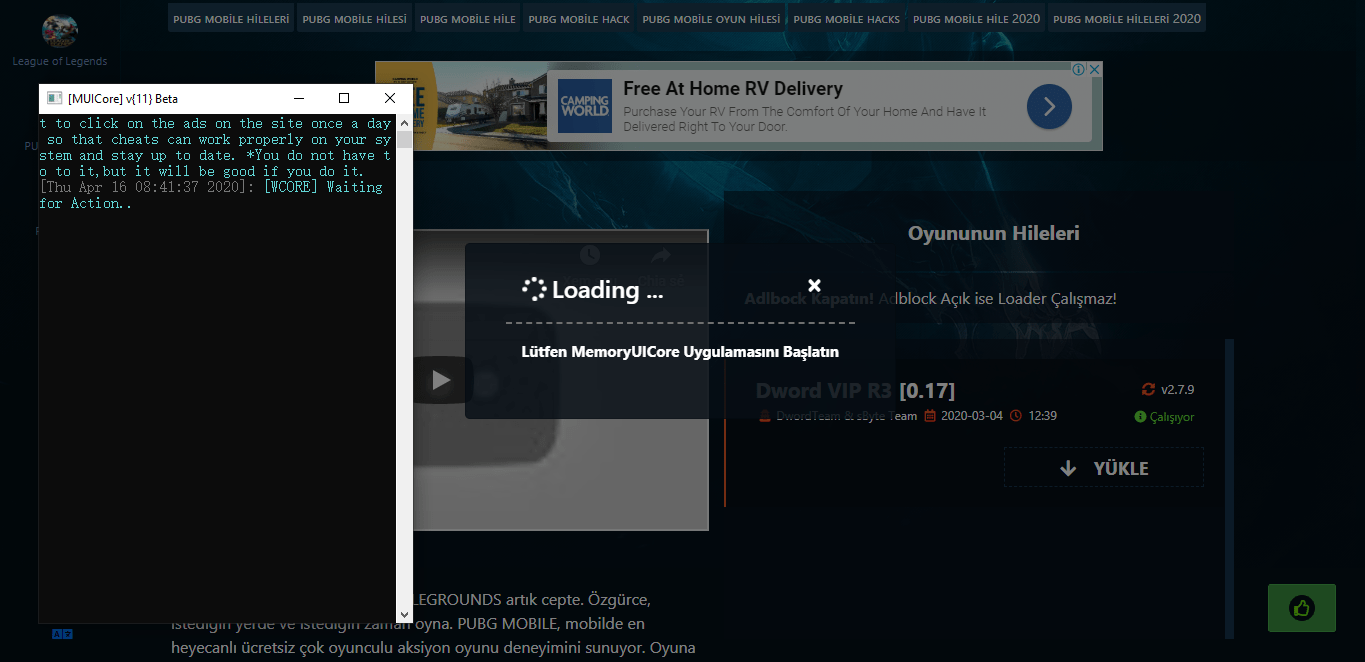Click the console scrollbar down arrow
Viewport: 1365px width, 662px height.
point(404,615)
